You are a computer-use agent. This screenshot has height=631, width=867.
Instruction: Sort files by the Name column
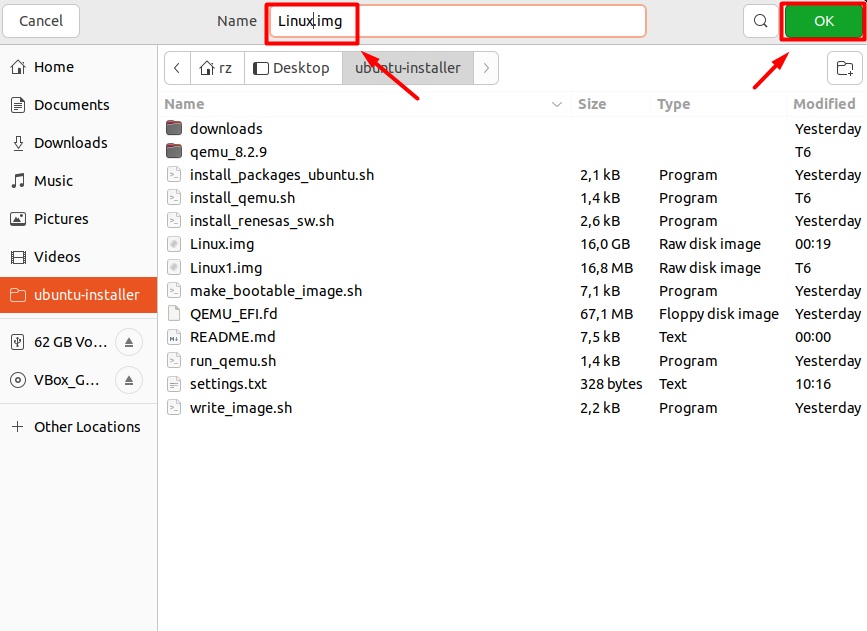184,104
